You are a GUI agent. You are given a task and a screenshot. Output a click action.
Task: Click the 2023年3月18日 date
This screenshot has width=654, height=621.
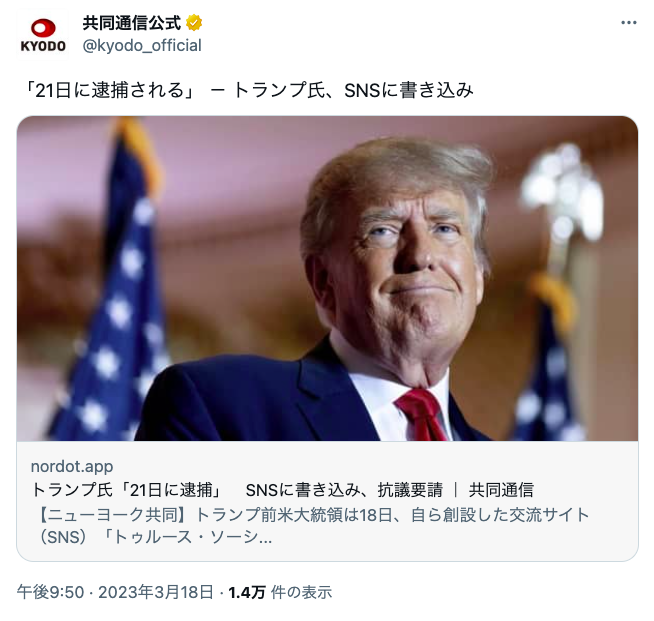click(156, 592)
